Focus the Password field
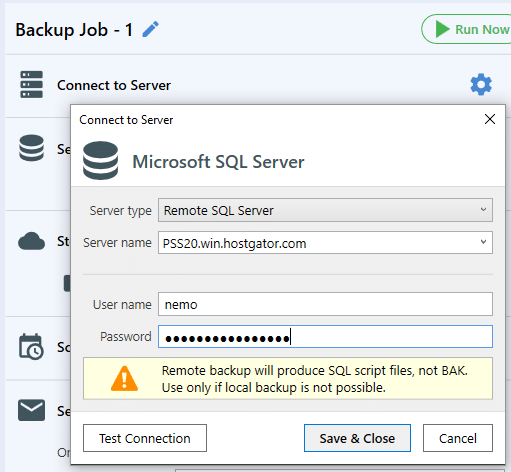 pyautogui.click(x=325, y=337)
